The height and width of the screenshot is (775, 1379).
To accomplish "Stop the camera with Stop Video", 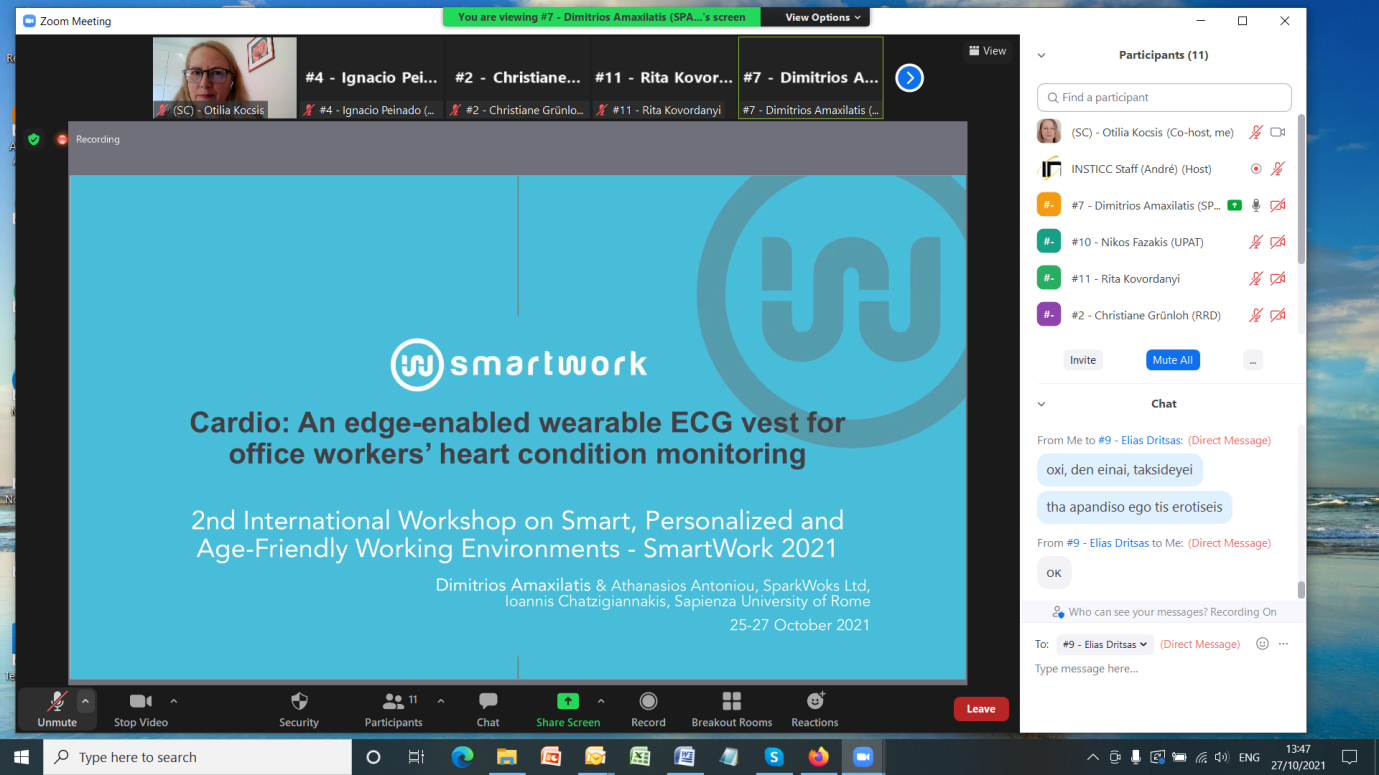I will pyautogui.click(x=141, y=709).
